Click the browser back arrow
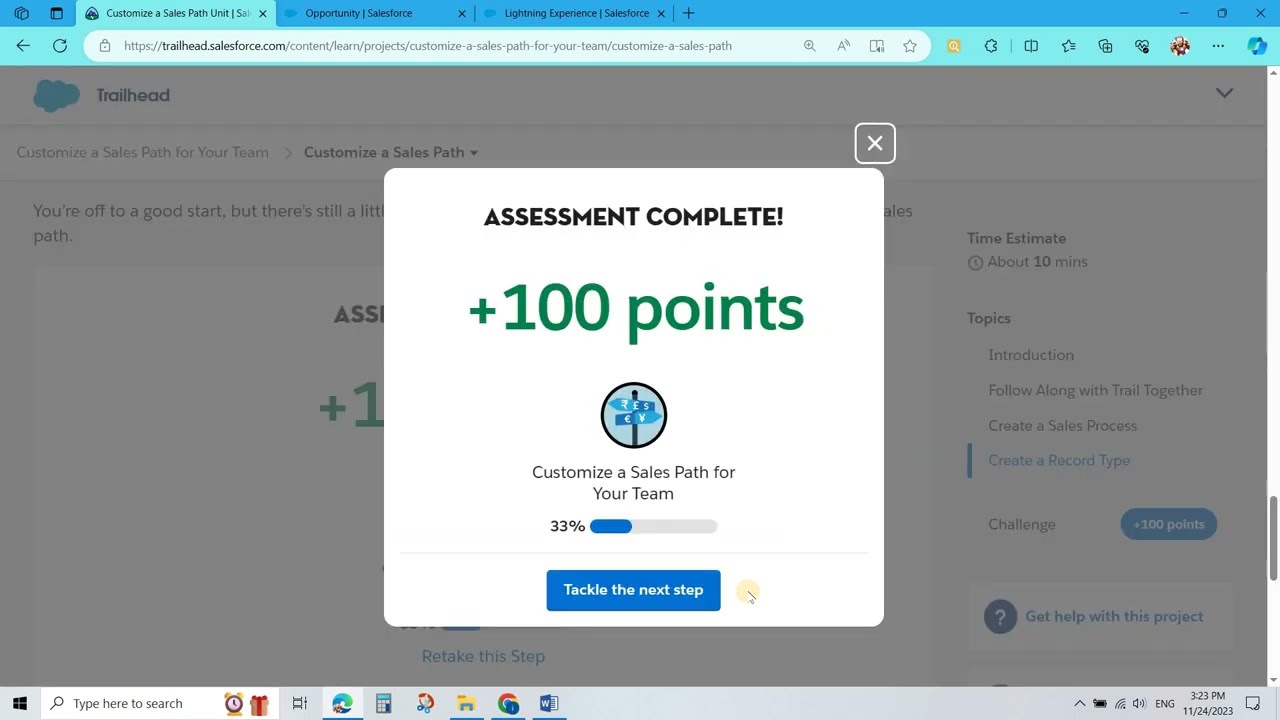The width and height of the screenshot is (1280, 720). [23, 46]
